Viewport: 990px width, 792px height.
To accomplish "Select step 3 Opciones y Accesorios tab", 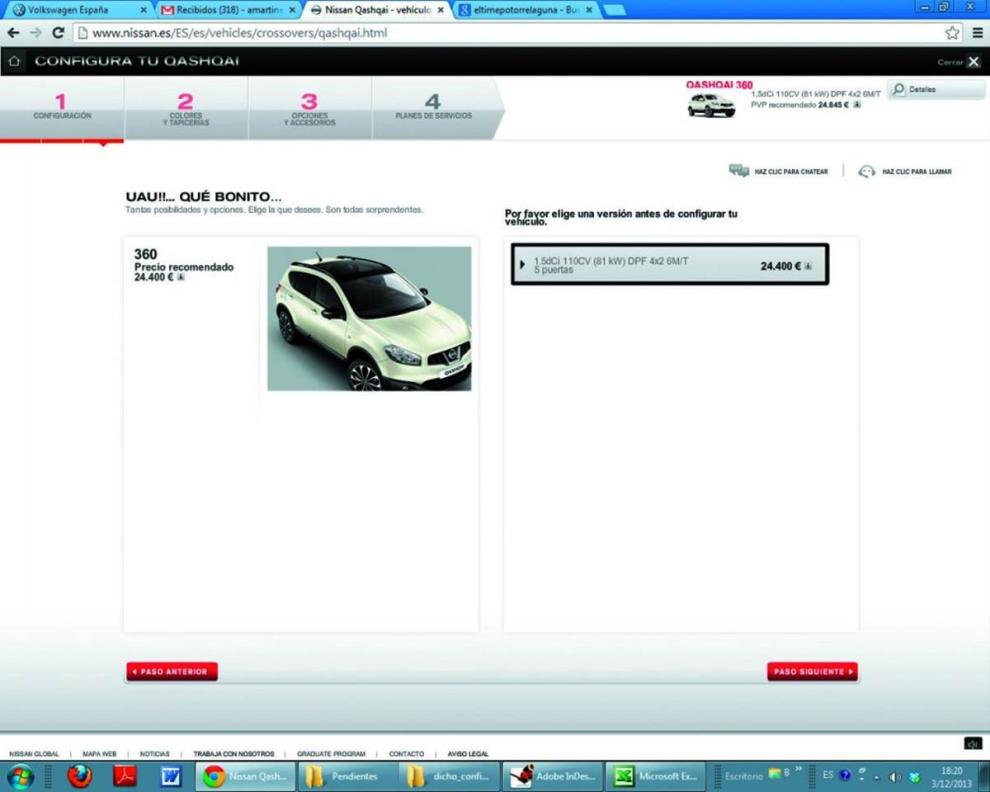I will pos(309,107).
